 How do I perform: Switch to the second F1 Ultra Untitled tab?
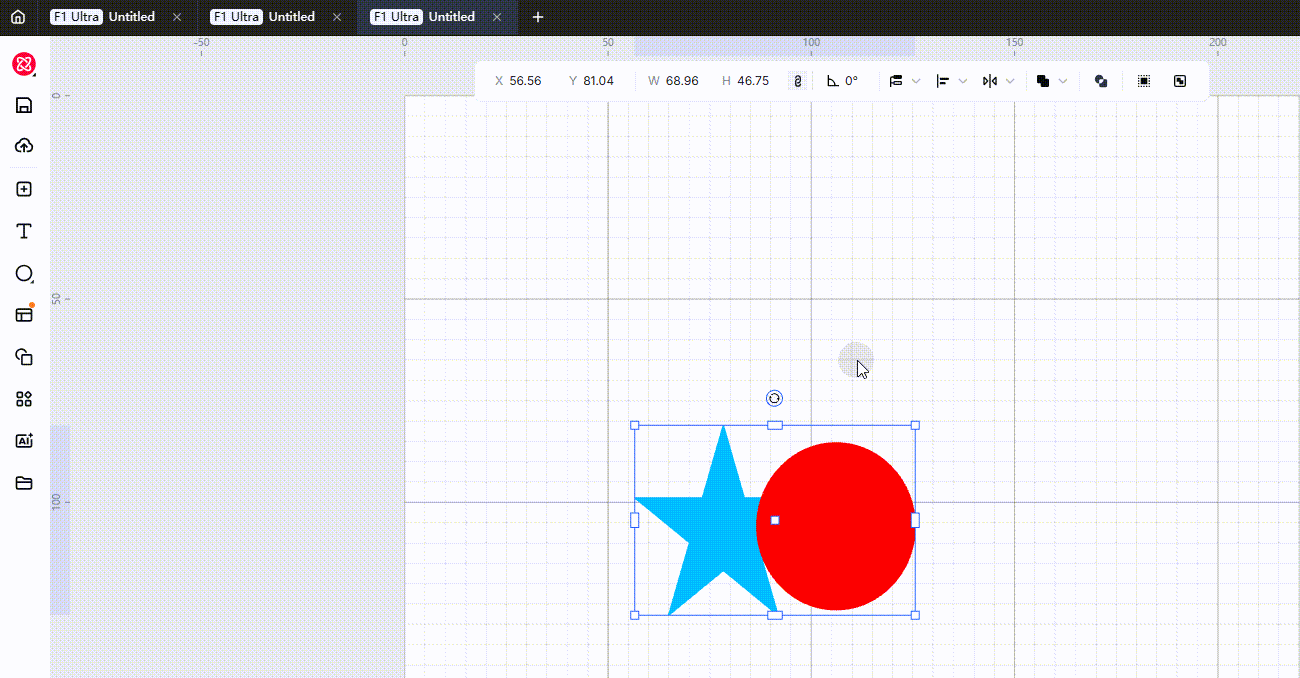[263, 17]
